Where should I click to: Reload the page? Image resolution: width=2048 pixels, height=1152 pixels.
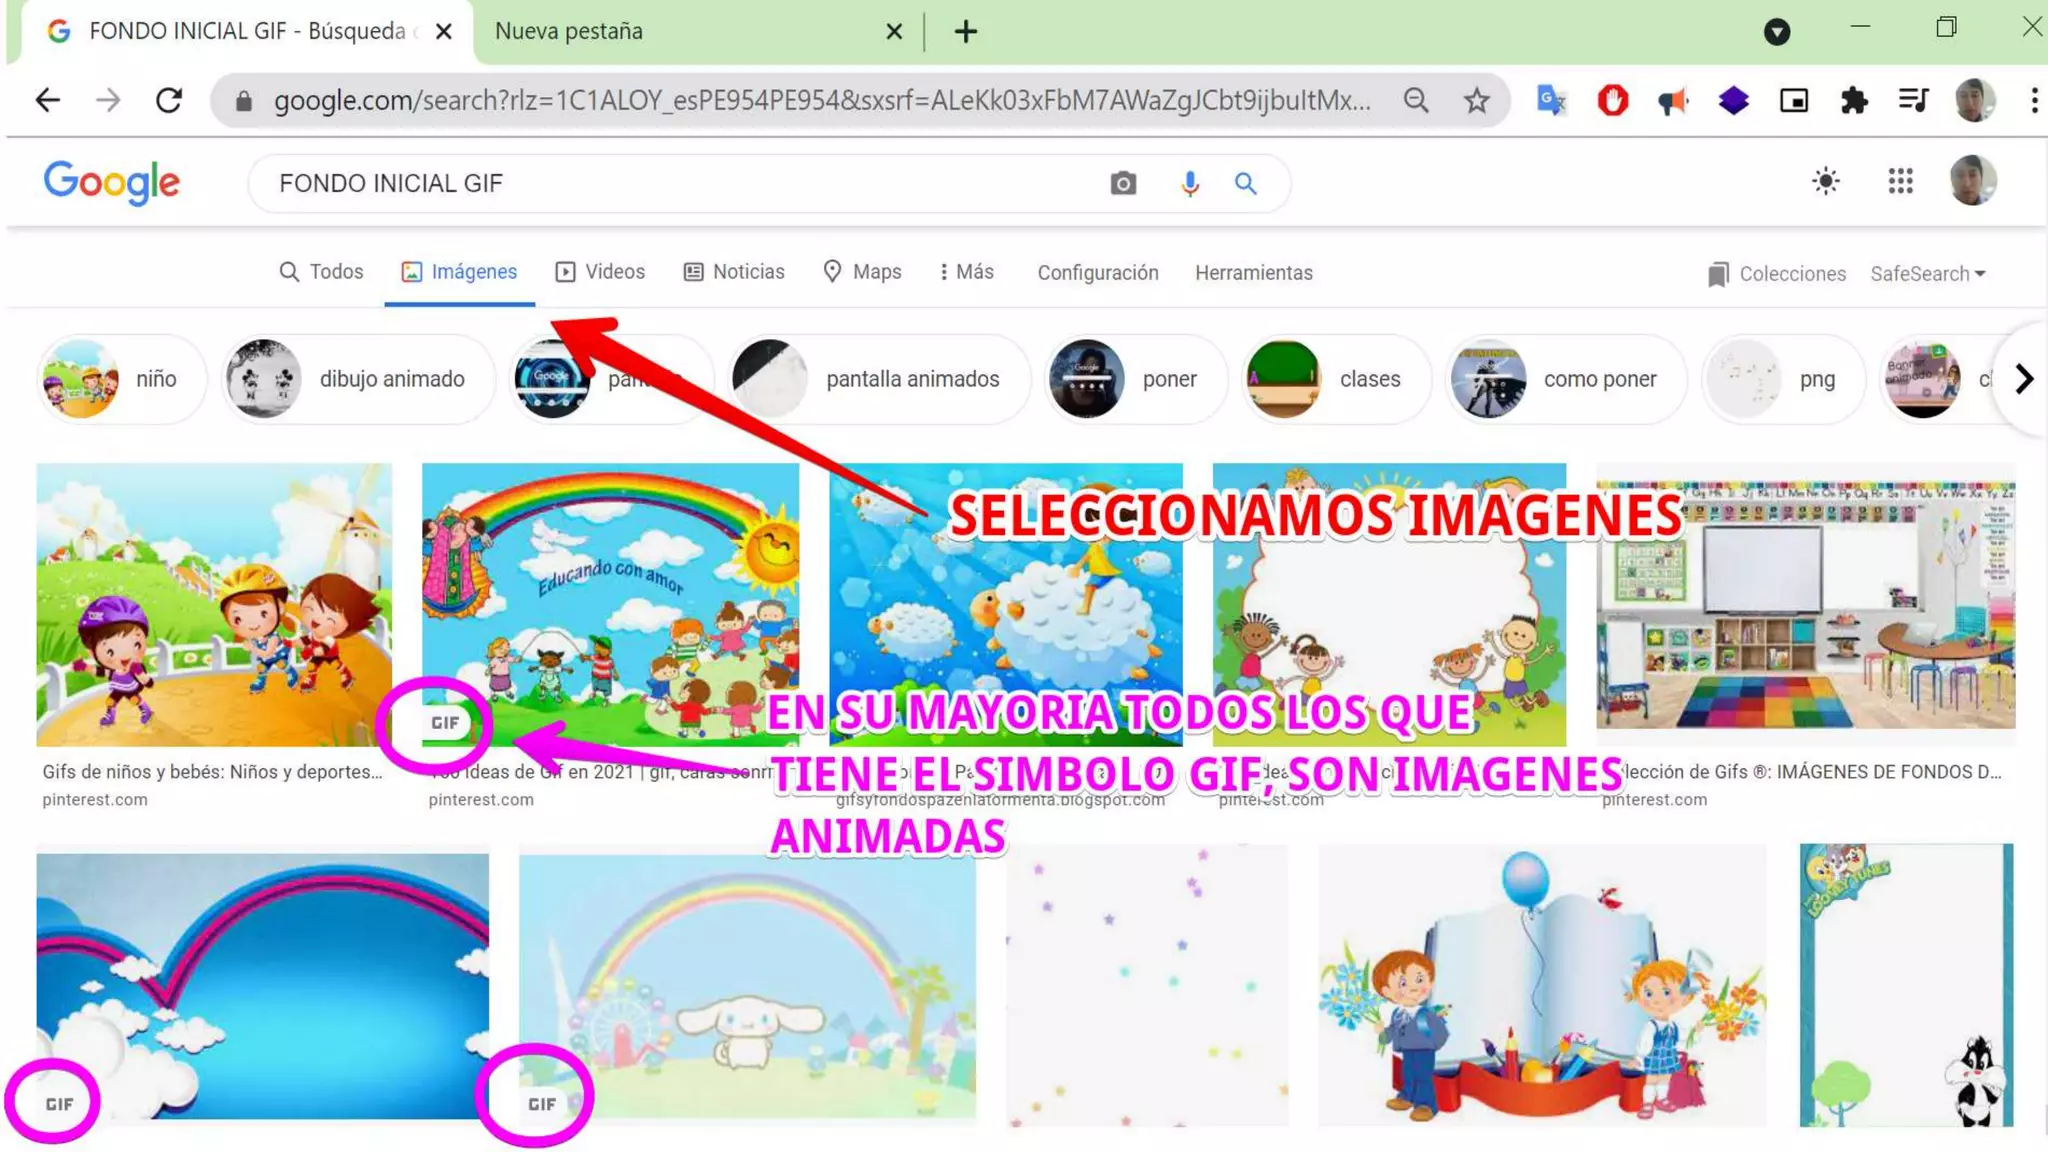tap(169, 100)
